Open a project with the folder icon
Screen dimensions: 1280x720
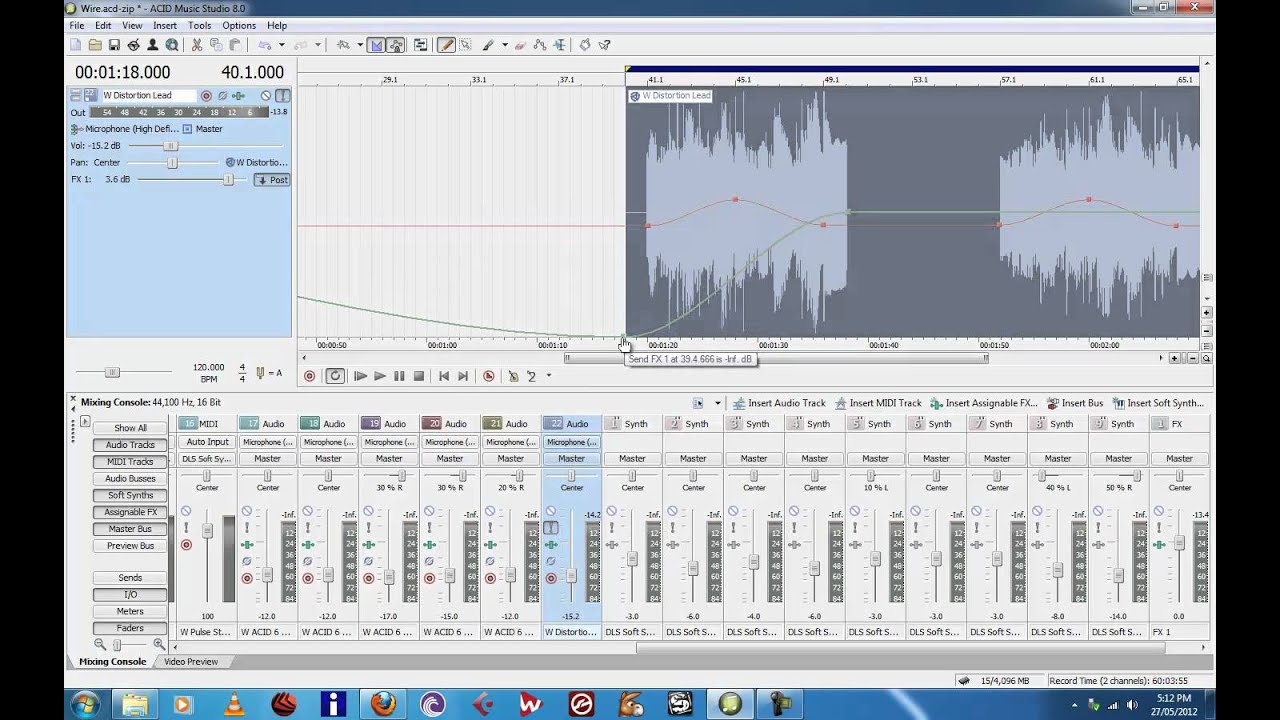point(95,45)
